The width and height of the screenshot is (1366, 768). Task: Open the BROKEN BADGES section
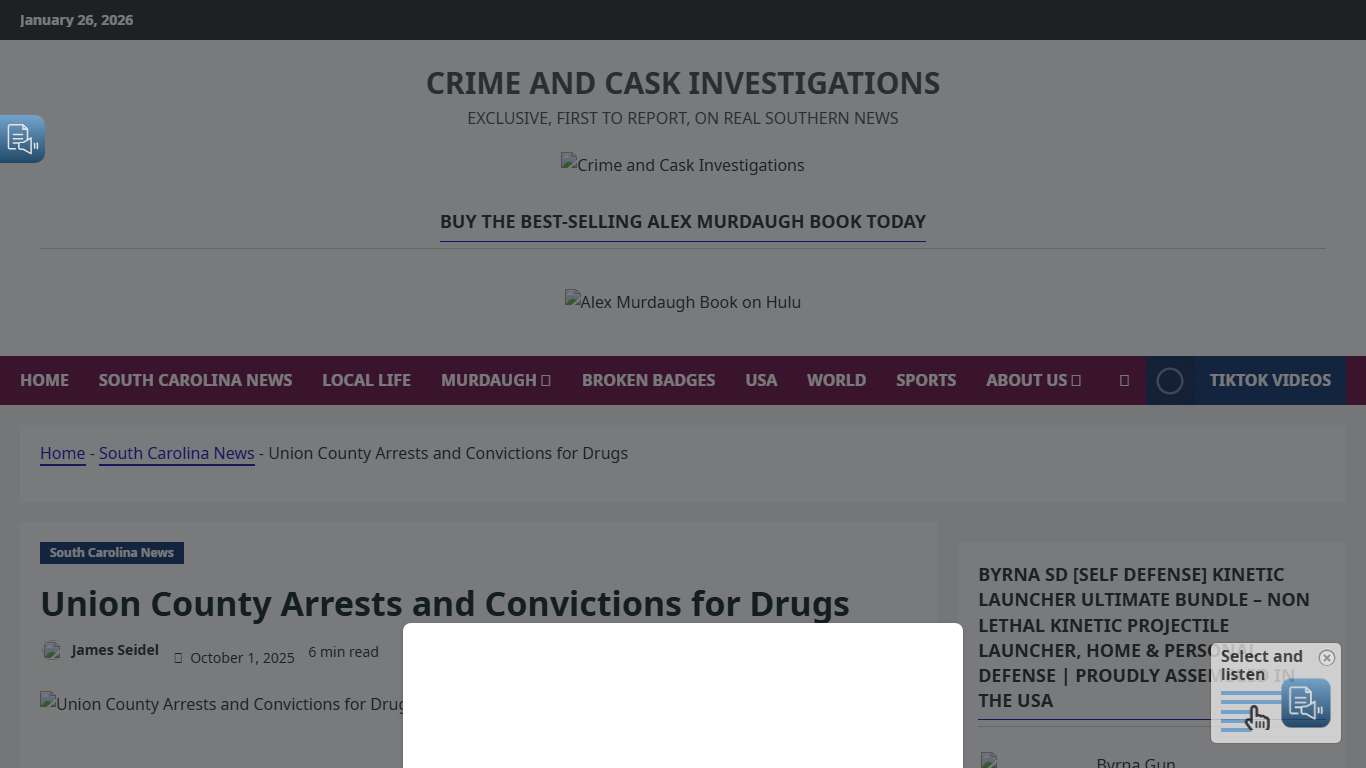tap(648, 380)
